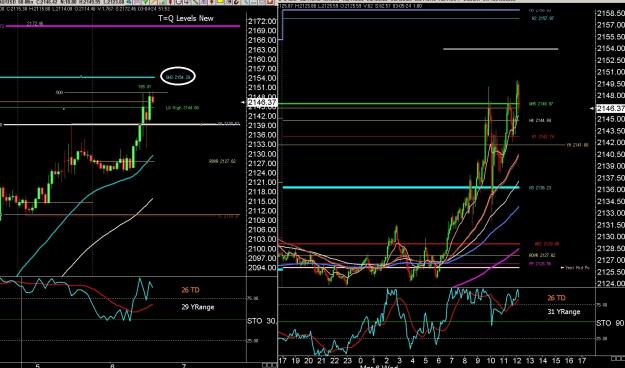Click the highlighted 2146.37 price on right chart axis
The image size is (625, 368).
pos(610,108)
